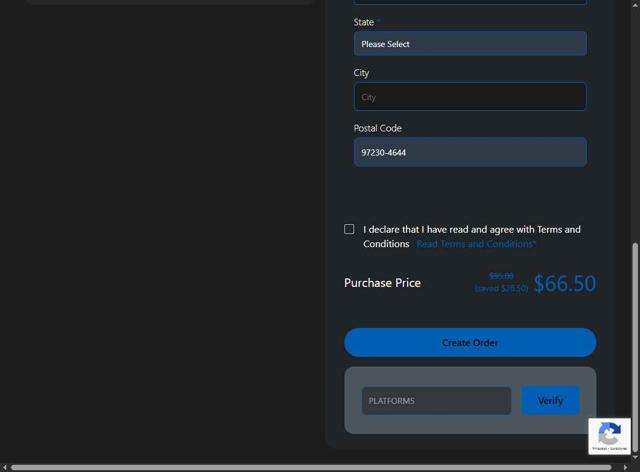Click the Purchase Price label
This screenshot has width=640, height=472.
tap(382, 283)
